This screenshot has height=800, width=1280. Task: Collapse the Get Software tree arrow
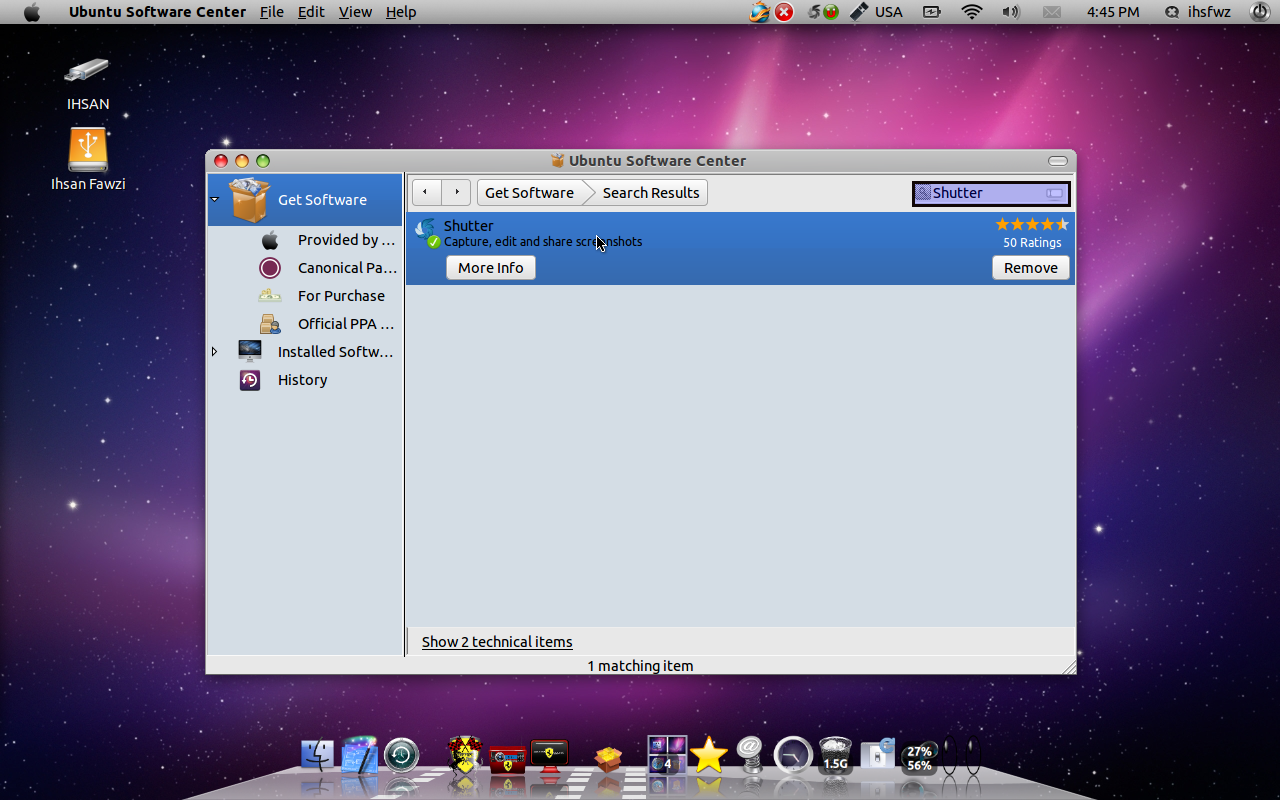214,200
